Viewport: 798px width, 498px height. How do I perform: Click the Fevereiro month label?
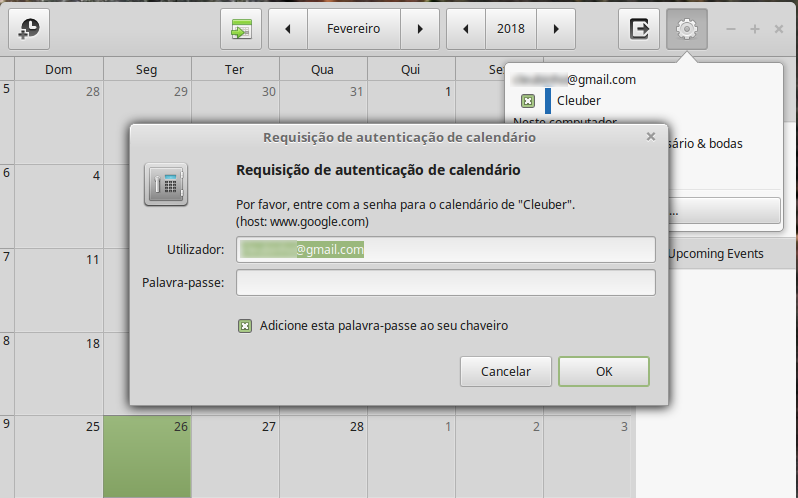pyautogui.click(x=353, y=29)
